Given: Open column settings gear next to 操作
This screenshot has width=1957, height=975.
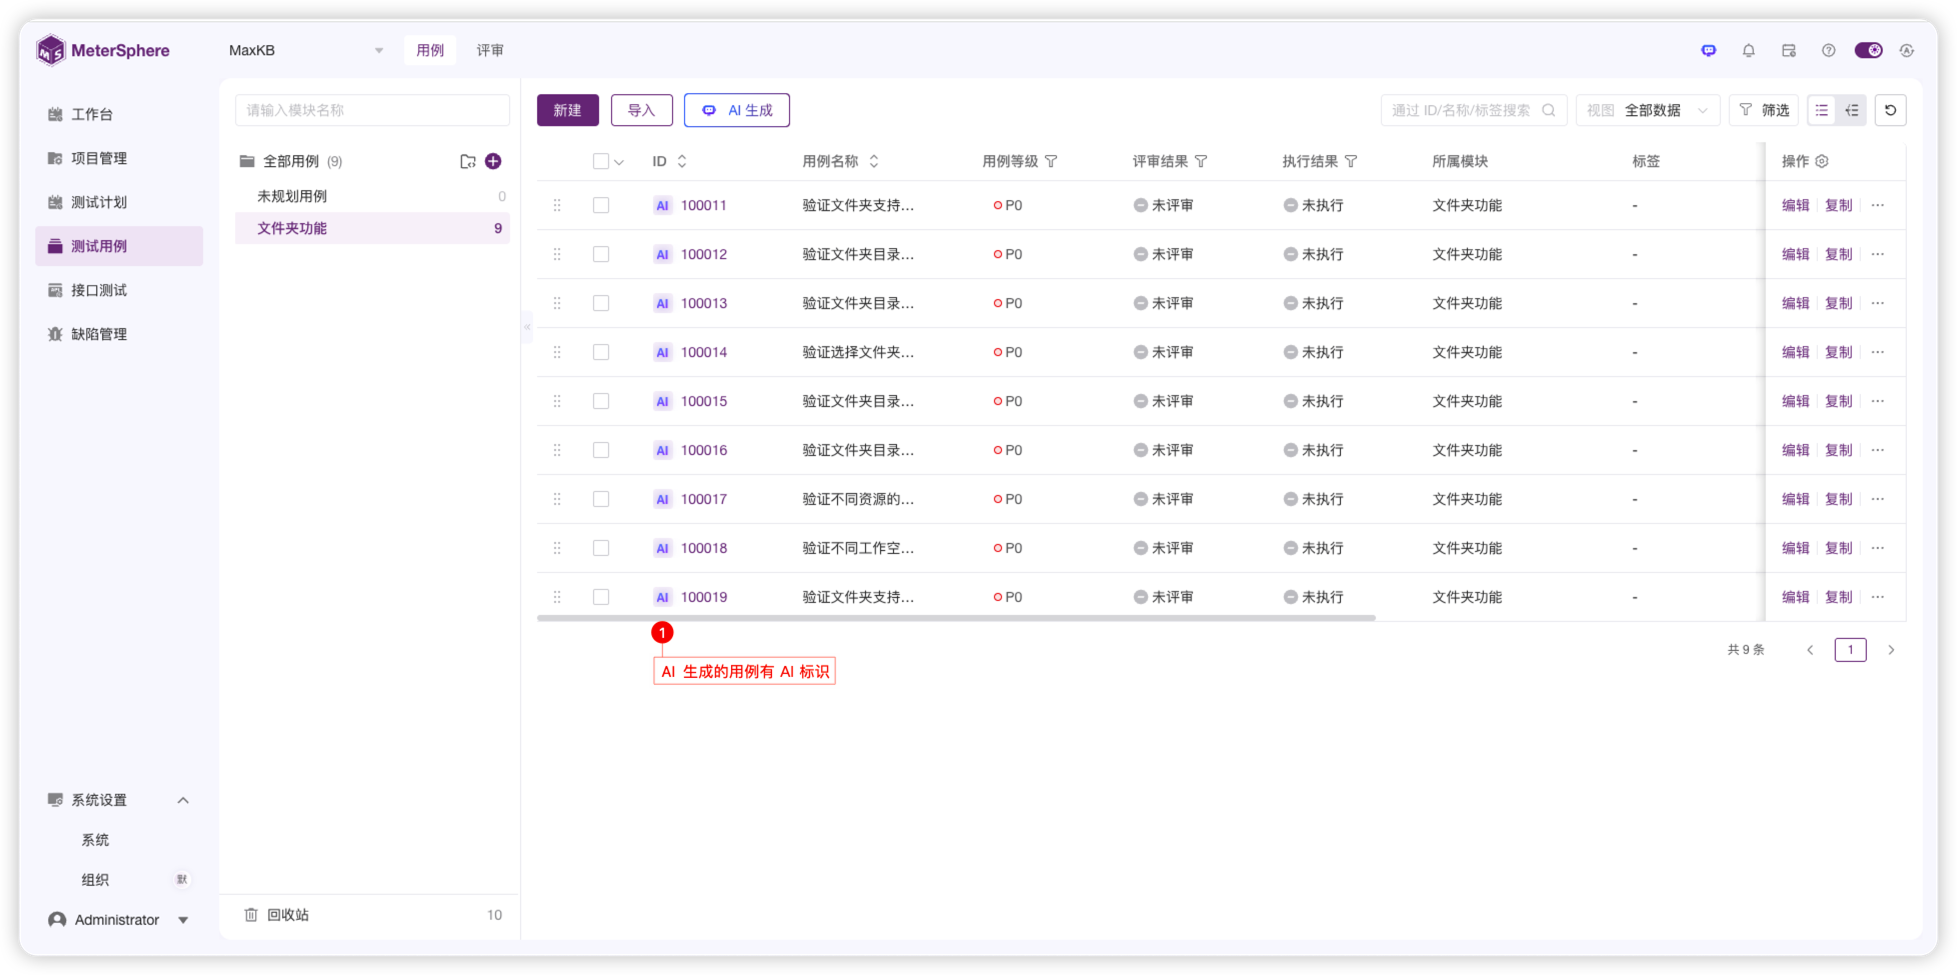Looking at the screenshot, I should [1822, 161].
